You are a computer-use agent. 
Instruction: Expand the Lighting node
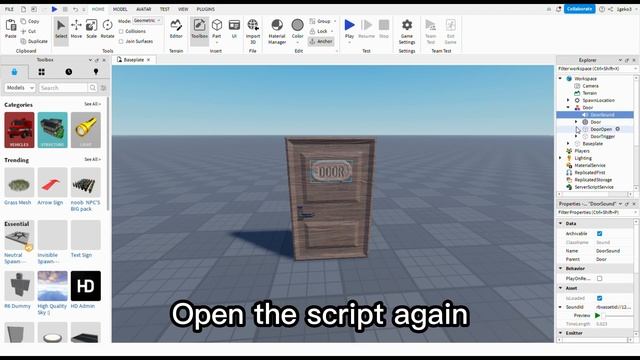point(560,158)
